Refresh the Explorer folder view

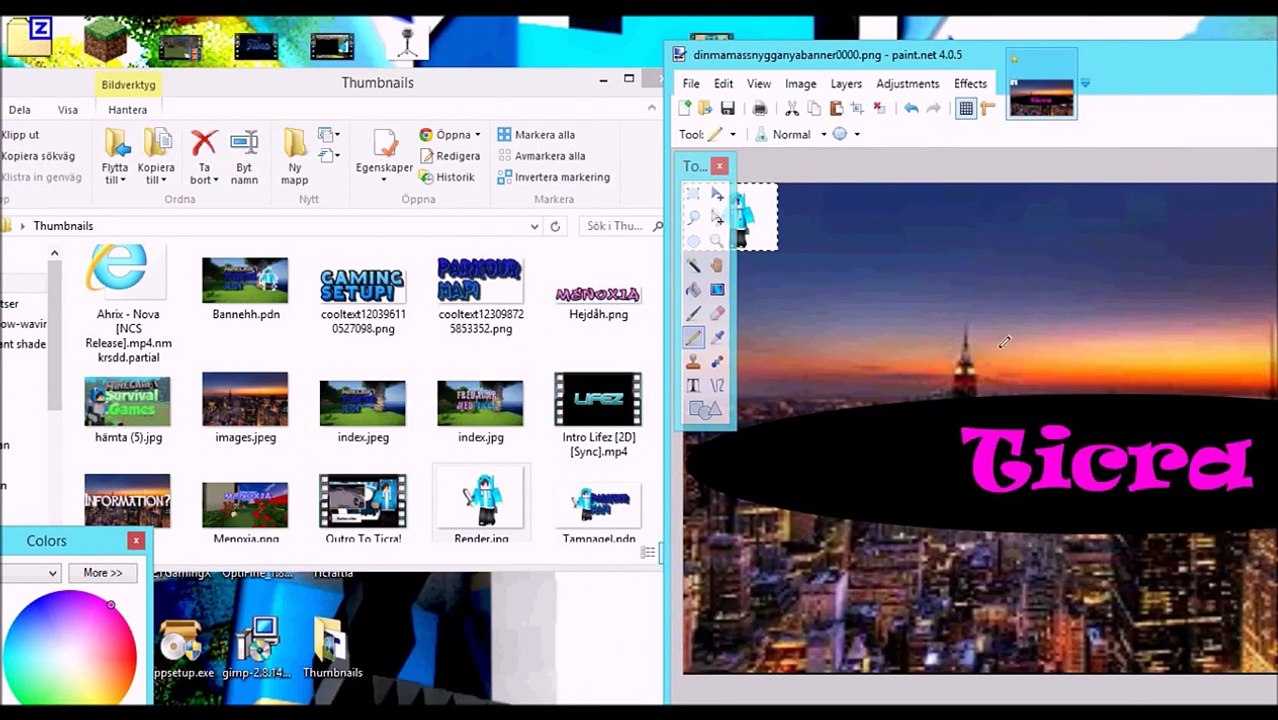[x=555, y=226]
